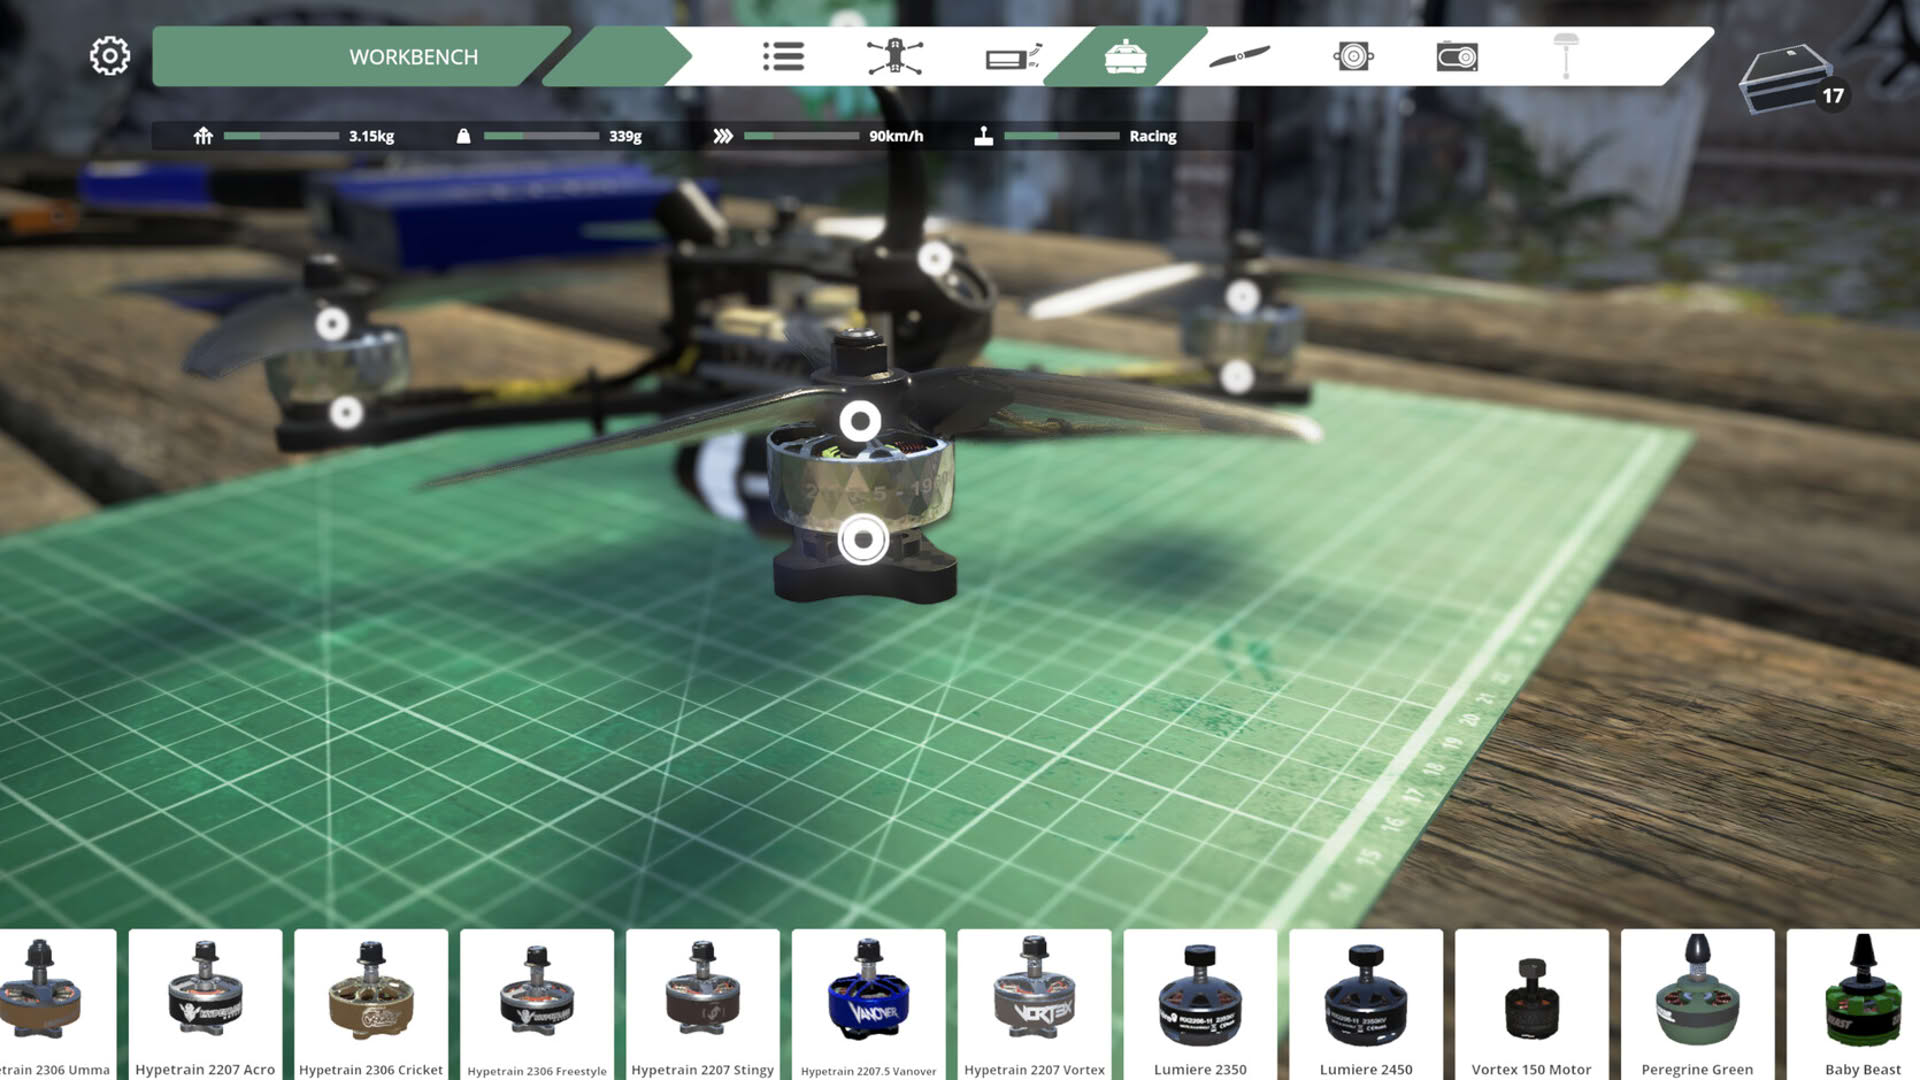This screenshot has width=1920, height=1080.
Task: Choose the Hypetrain 2306 Cricket motor
Action: click(x=371, y=1004)
